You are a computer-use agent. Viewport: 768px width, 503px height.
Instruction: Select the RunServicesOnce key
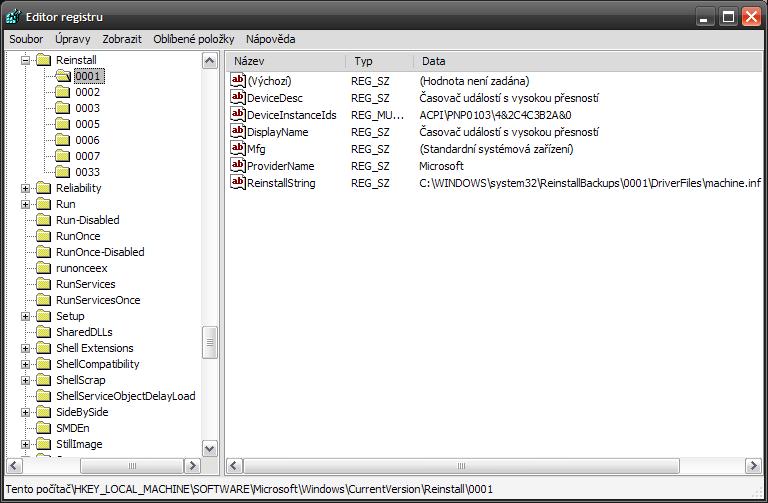[x=98, y=300]
